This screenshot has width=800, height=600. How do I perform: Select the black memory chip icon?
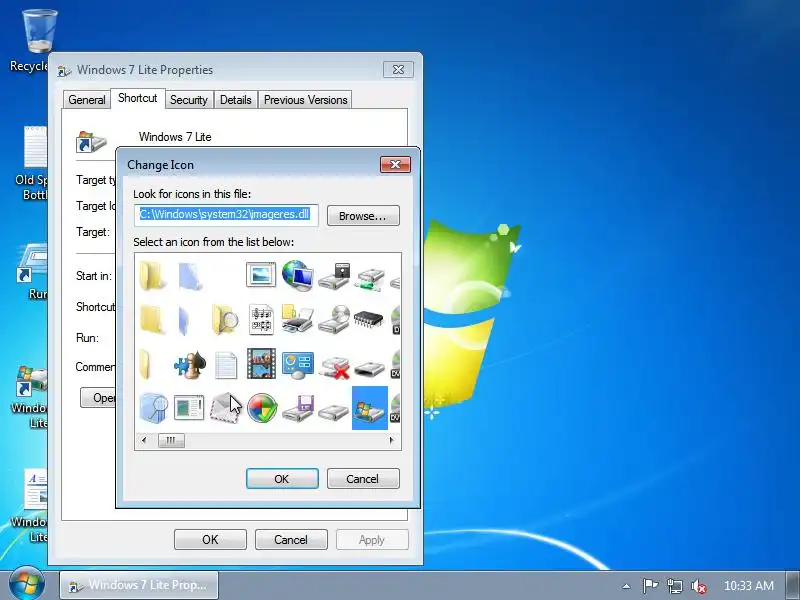tap(369, 319)
